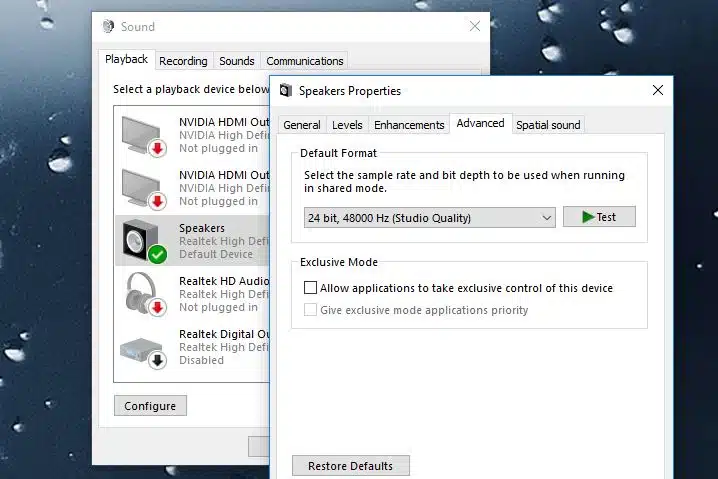Click the 'Exclusive Mode' group label
This screenshot has width=718, height=479.
pyautogui.click(x=339, y=262)
